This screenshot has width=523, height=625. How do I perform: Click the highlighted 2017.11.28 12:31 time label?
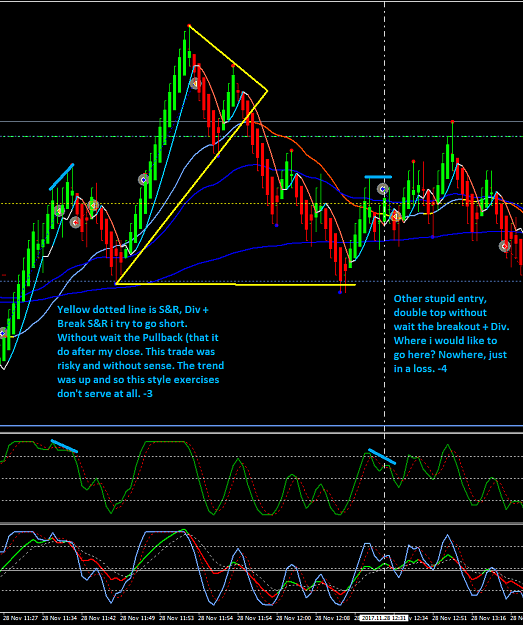pos(383,618)
